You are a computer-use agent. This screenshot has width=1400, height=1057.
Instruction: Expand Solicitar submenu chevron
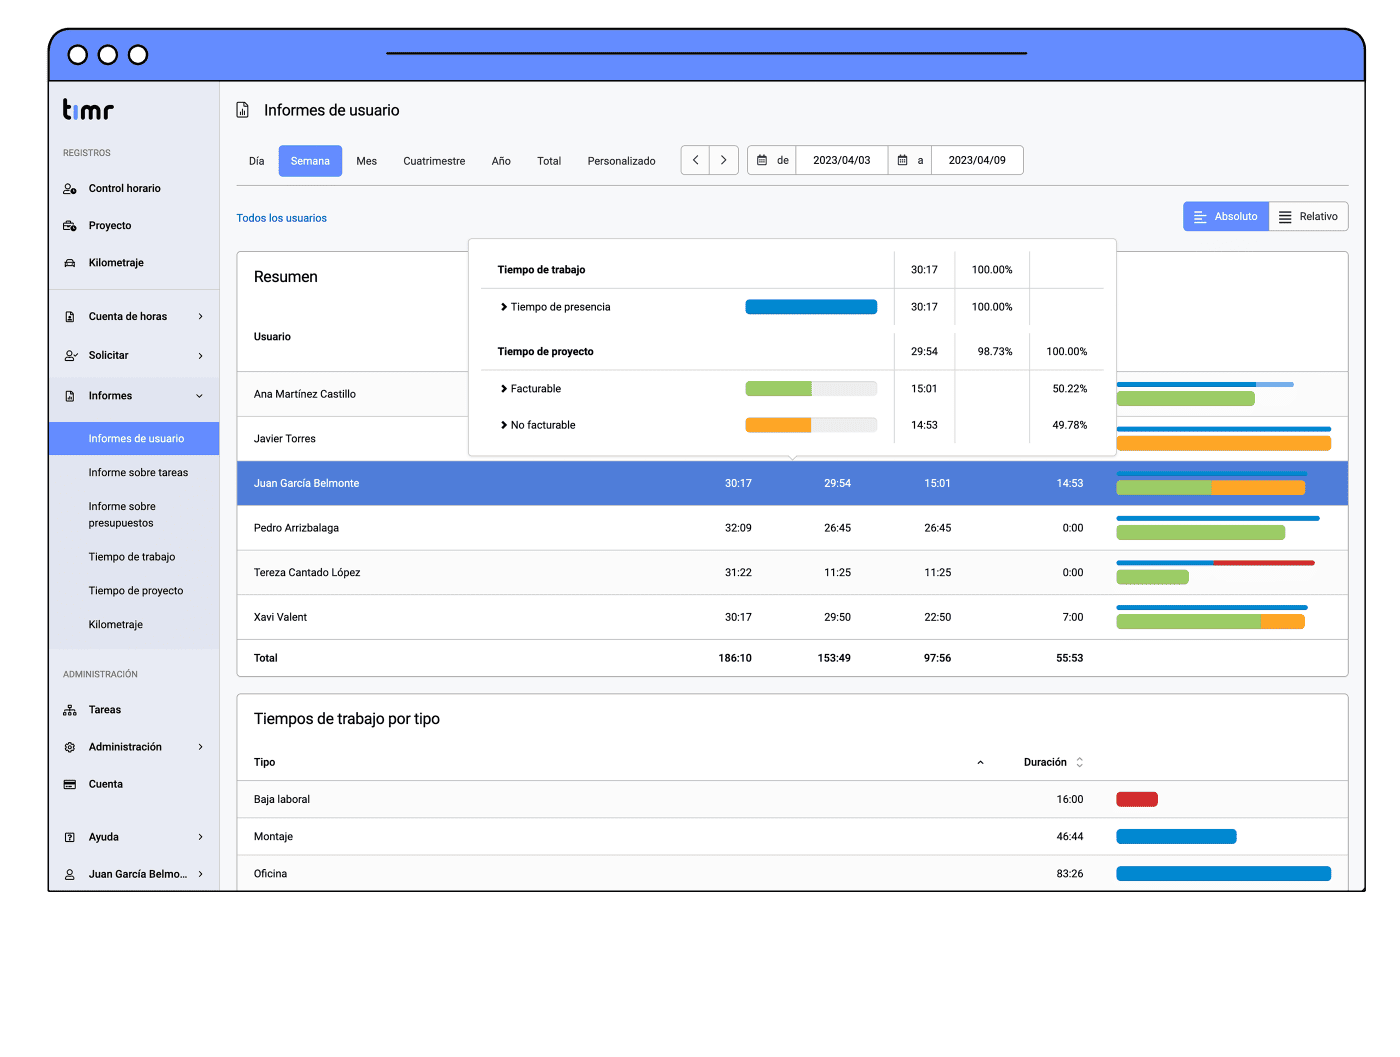(200, 356)
